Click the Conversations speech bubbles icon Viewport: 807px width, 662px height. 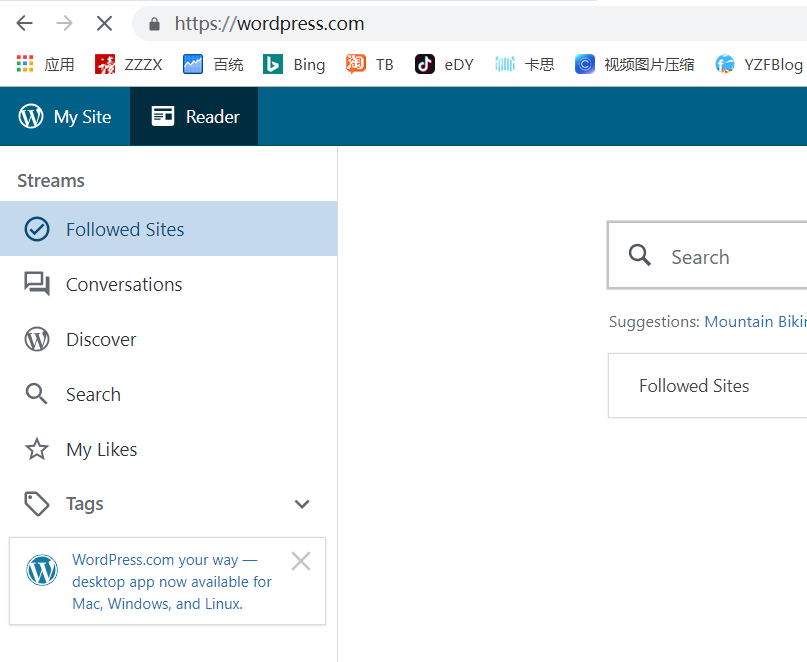pyautogui.click(x=37, y=284)
